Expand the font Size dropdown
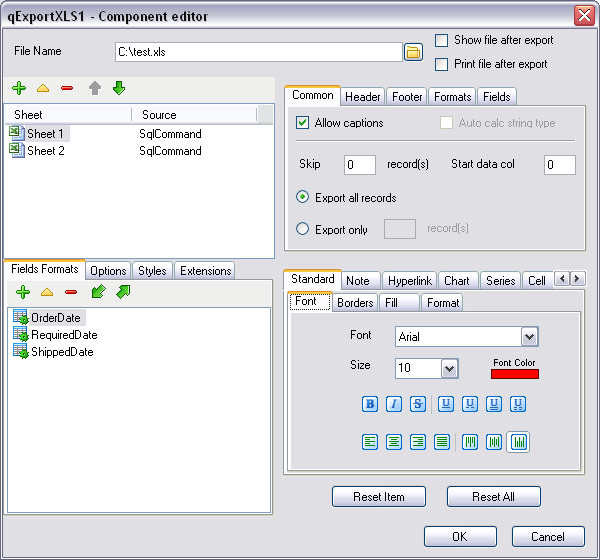Viewport: 600px width, 560px height. 449,369
